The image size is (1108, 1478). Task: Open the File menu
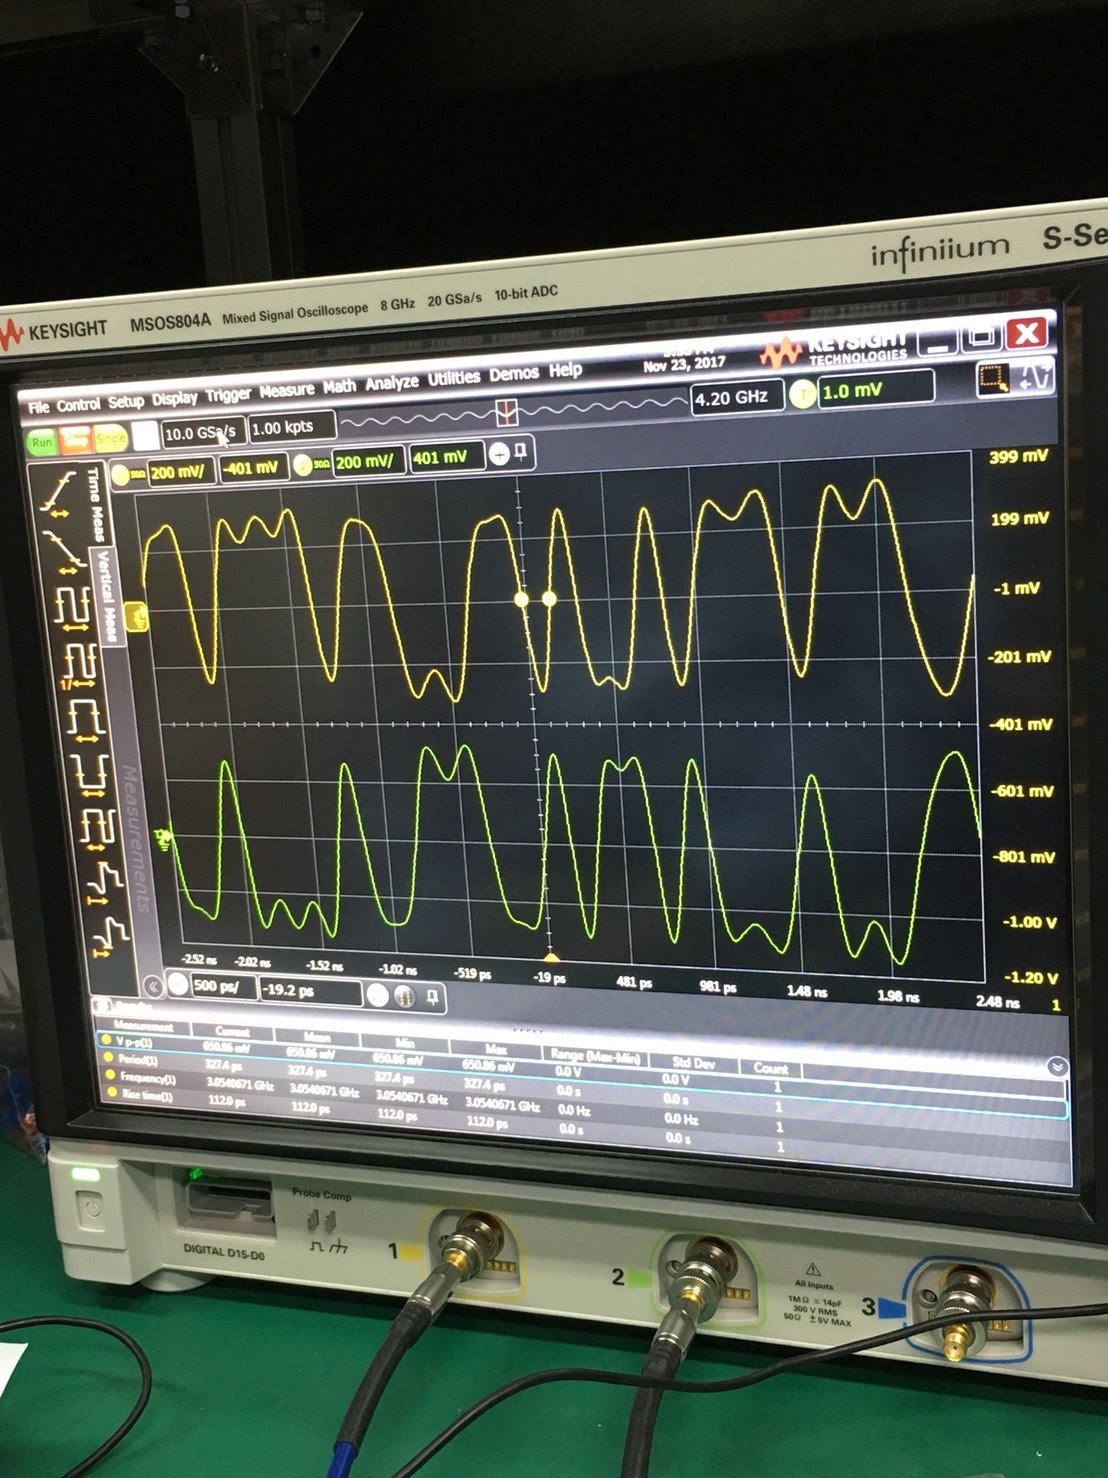point(38,407)
